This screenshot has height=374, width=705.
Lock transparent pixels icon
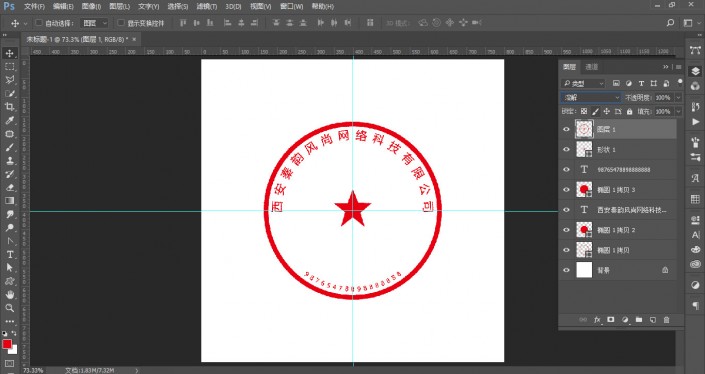click(x=584, y=111)
